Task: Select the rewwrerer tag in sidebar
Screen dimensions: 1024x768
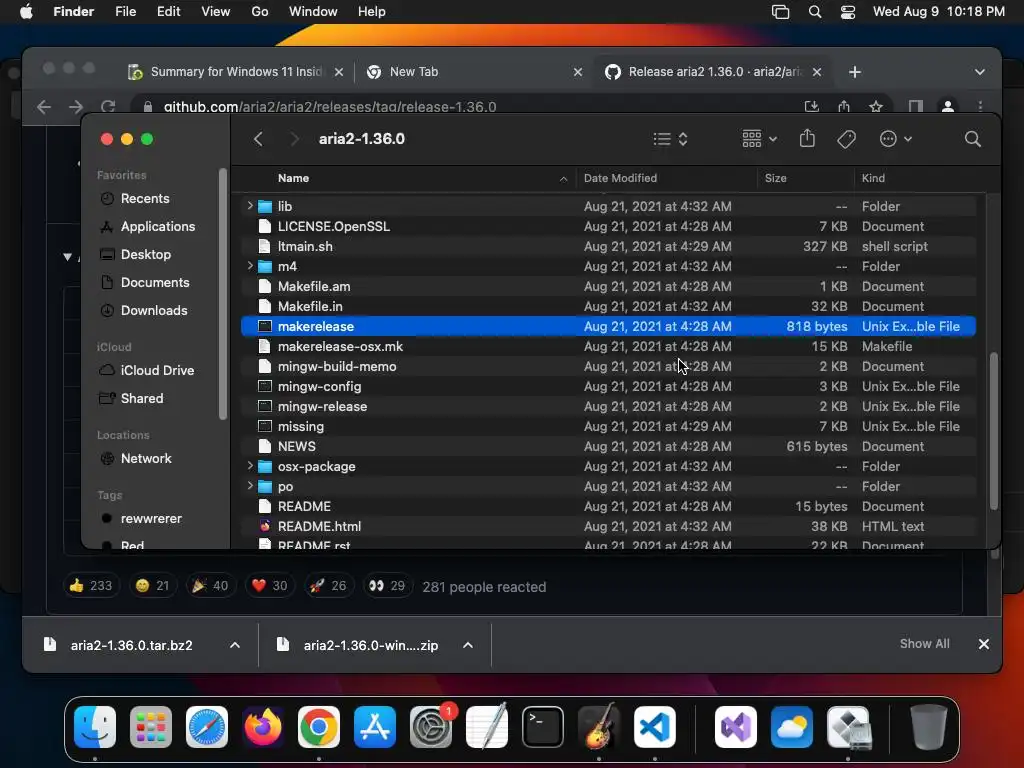Action: pyautogui.click(x=151, y=519)
